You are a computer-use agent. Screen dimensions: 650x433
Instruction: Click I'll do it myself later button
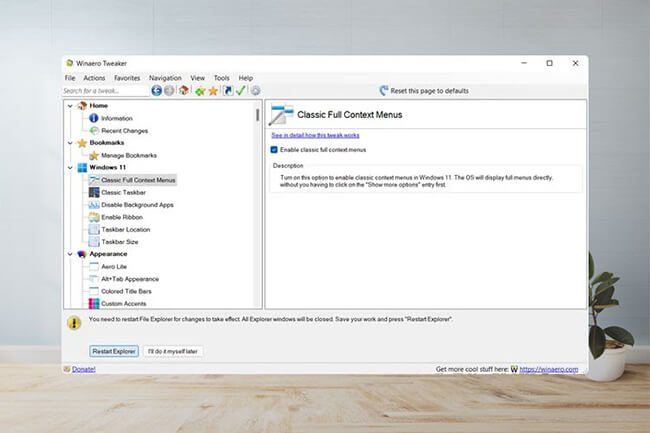[173, 351]
